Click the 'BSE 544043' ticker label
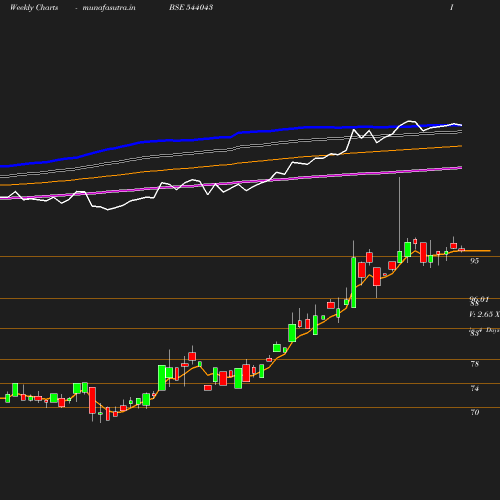 coord(191,7)
